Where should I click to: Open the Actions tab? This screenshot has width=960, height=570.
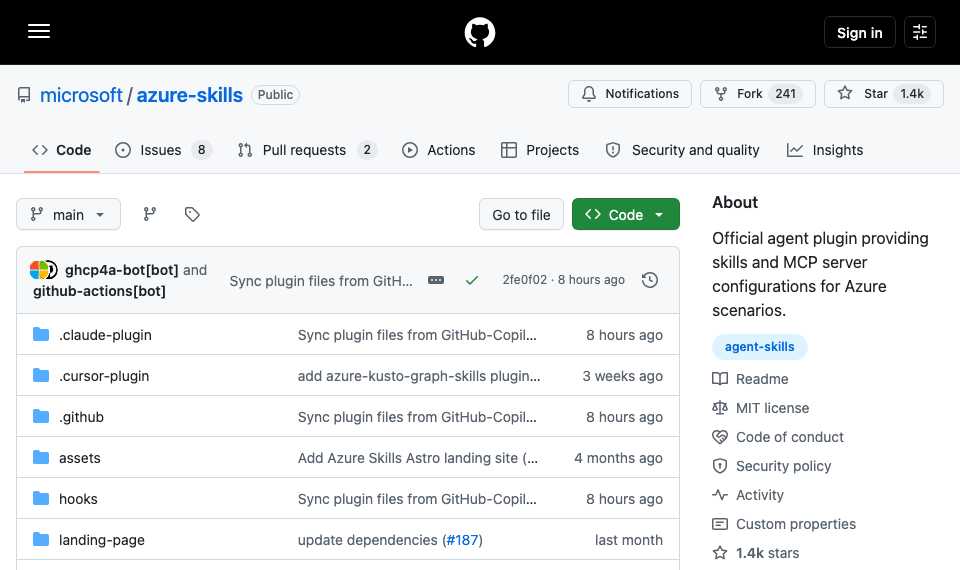[438, 150]
